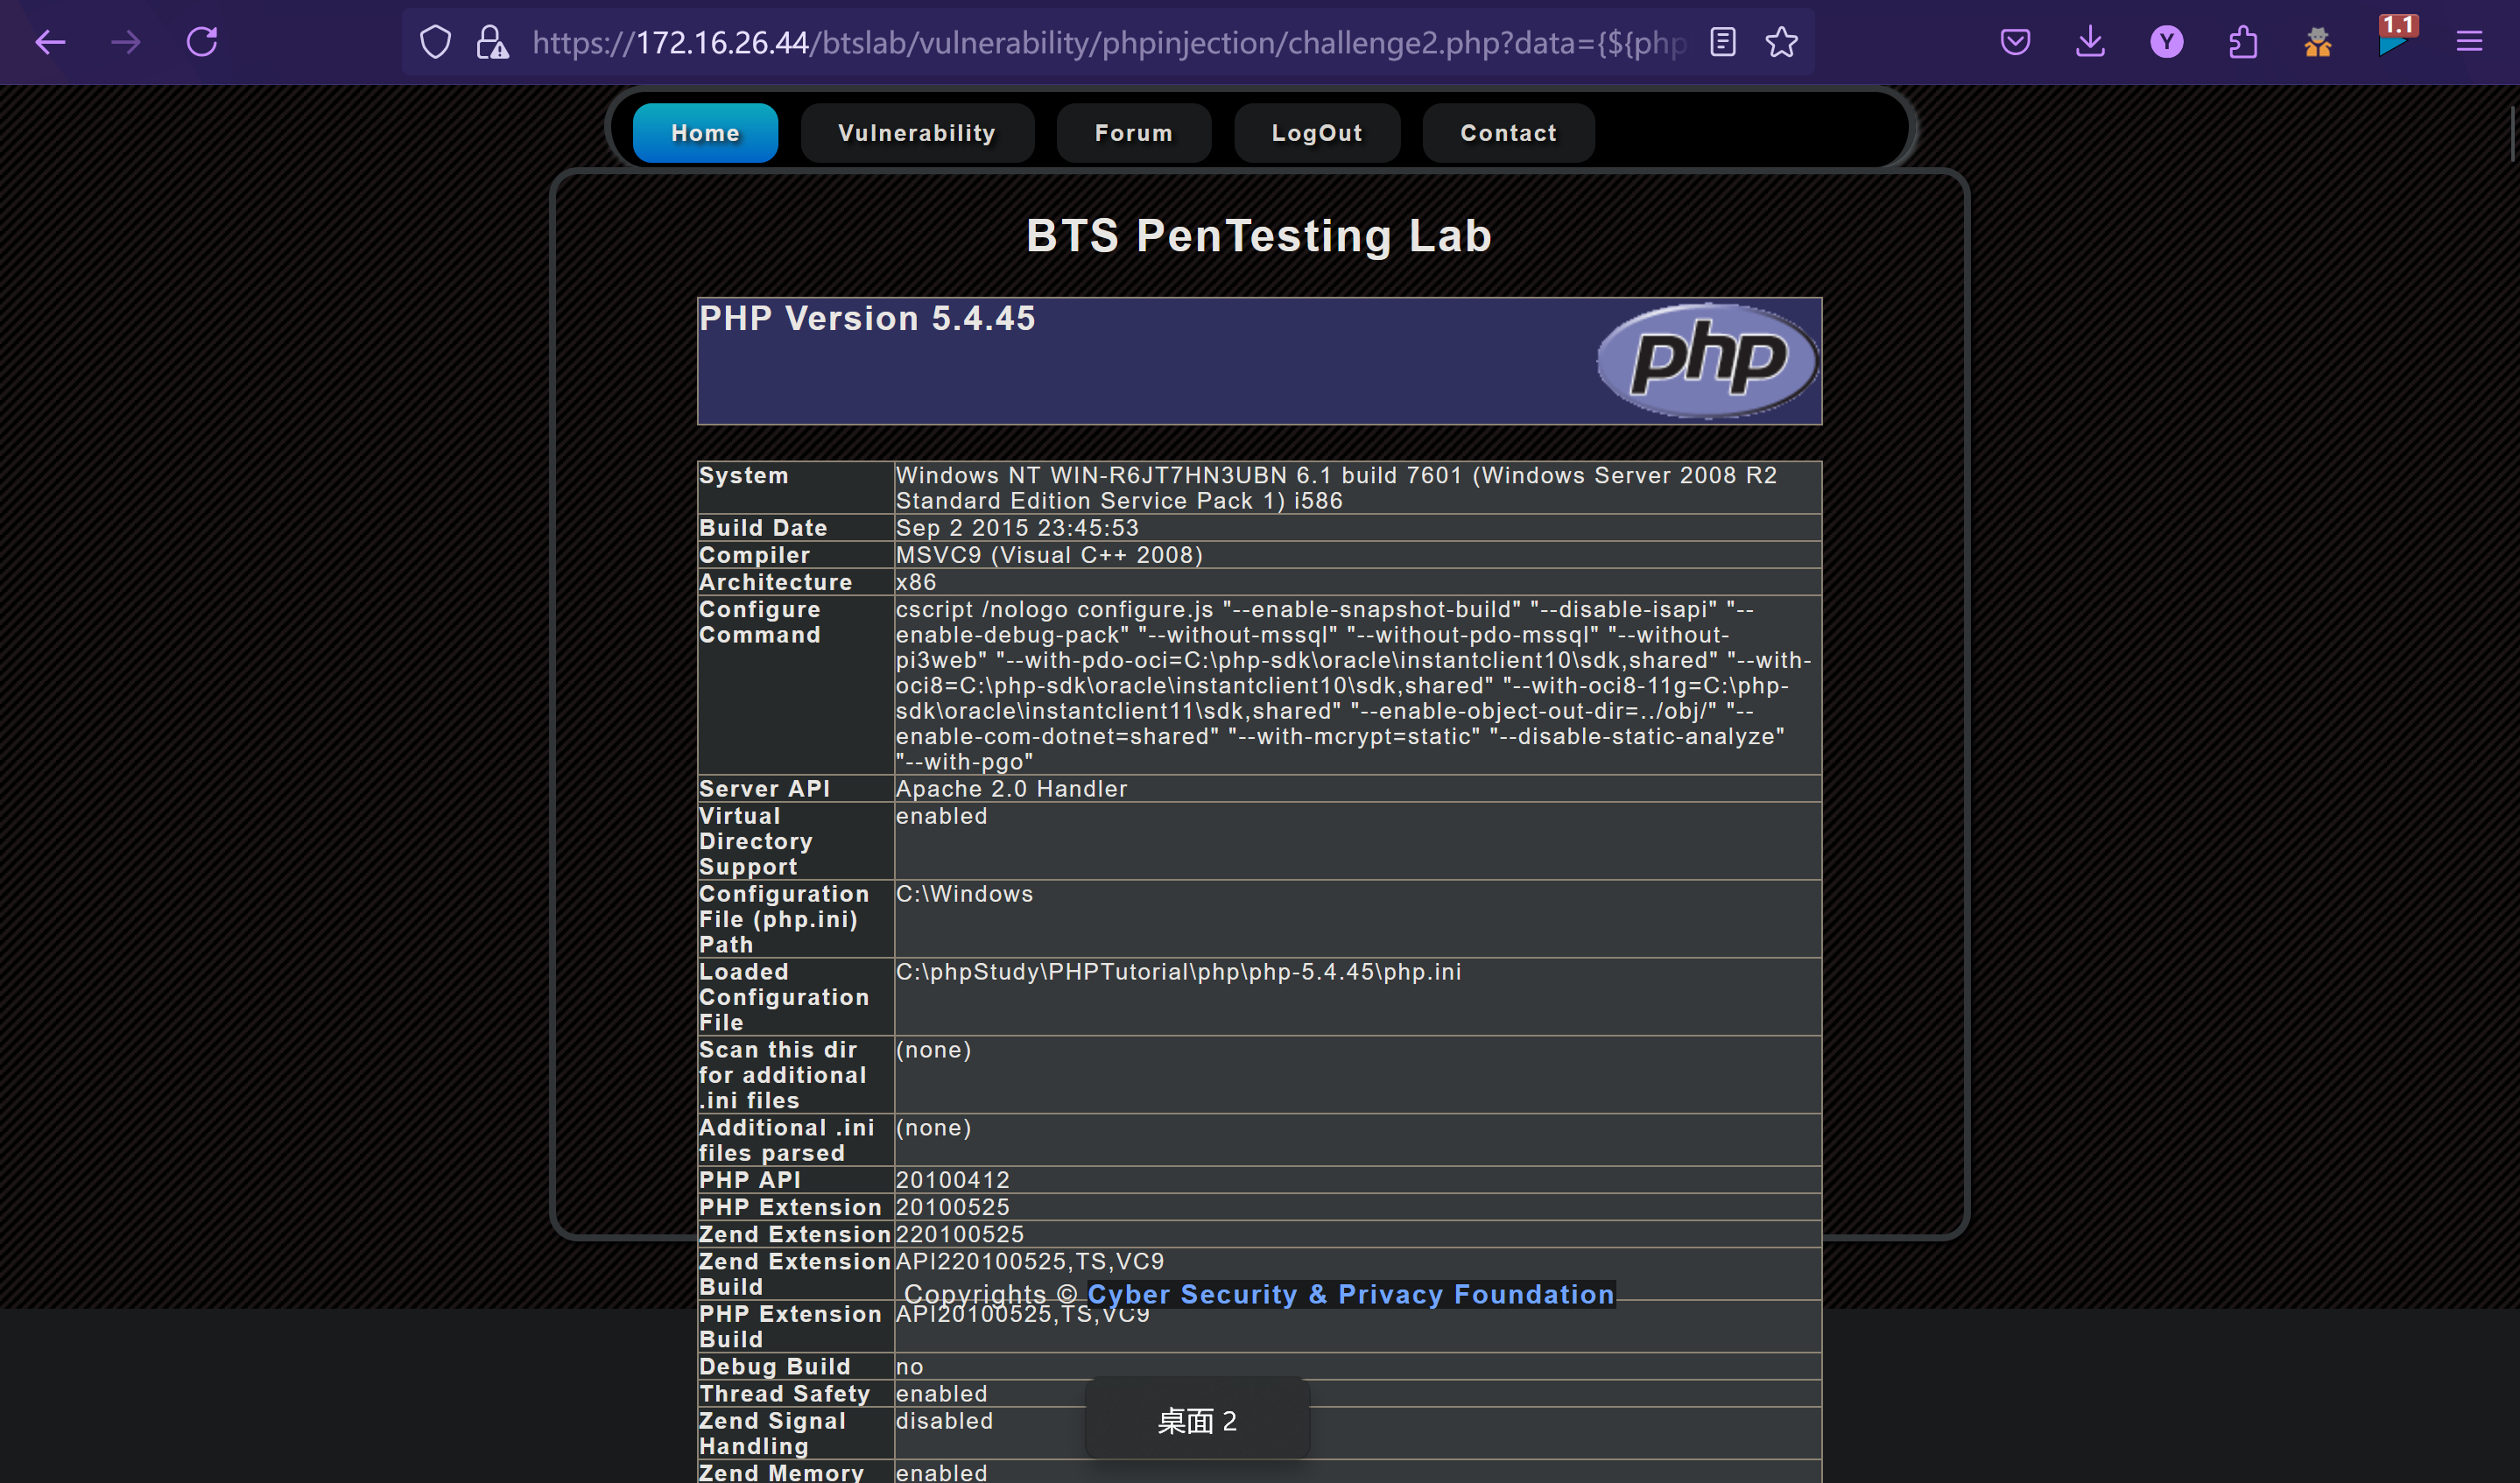Click the forward navigation arrow
Image resolution: width=2520 pixels, height=1483 pixels.
pos(126,42)
